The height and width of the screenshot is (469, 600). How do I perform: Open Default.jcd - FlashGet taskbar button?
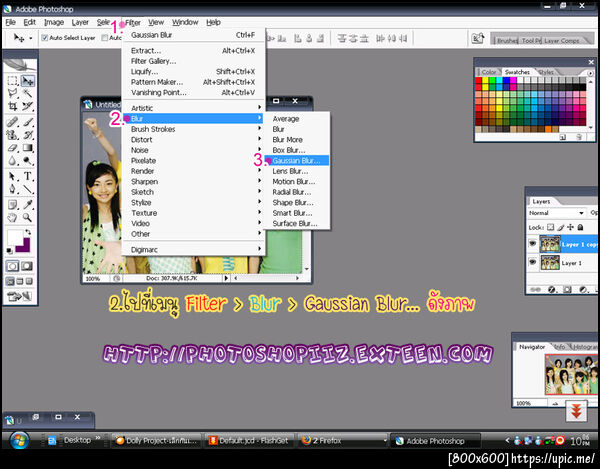249,441
